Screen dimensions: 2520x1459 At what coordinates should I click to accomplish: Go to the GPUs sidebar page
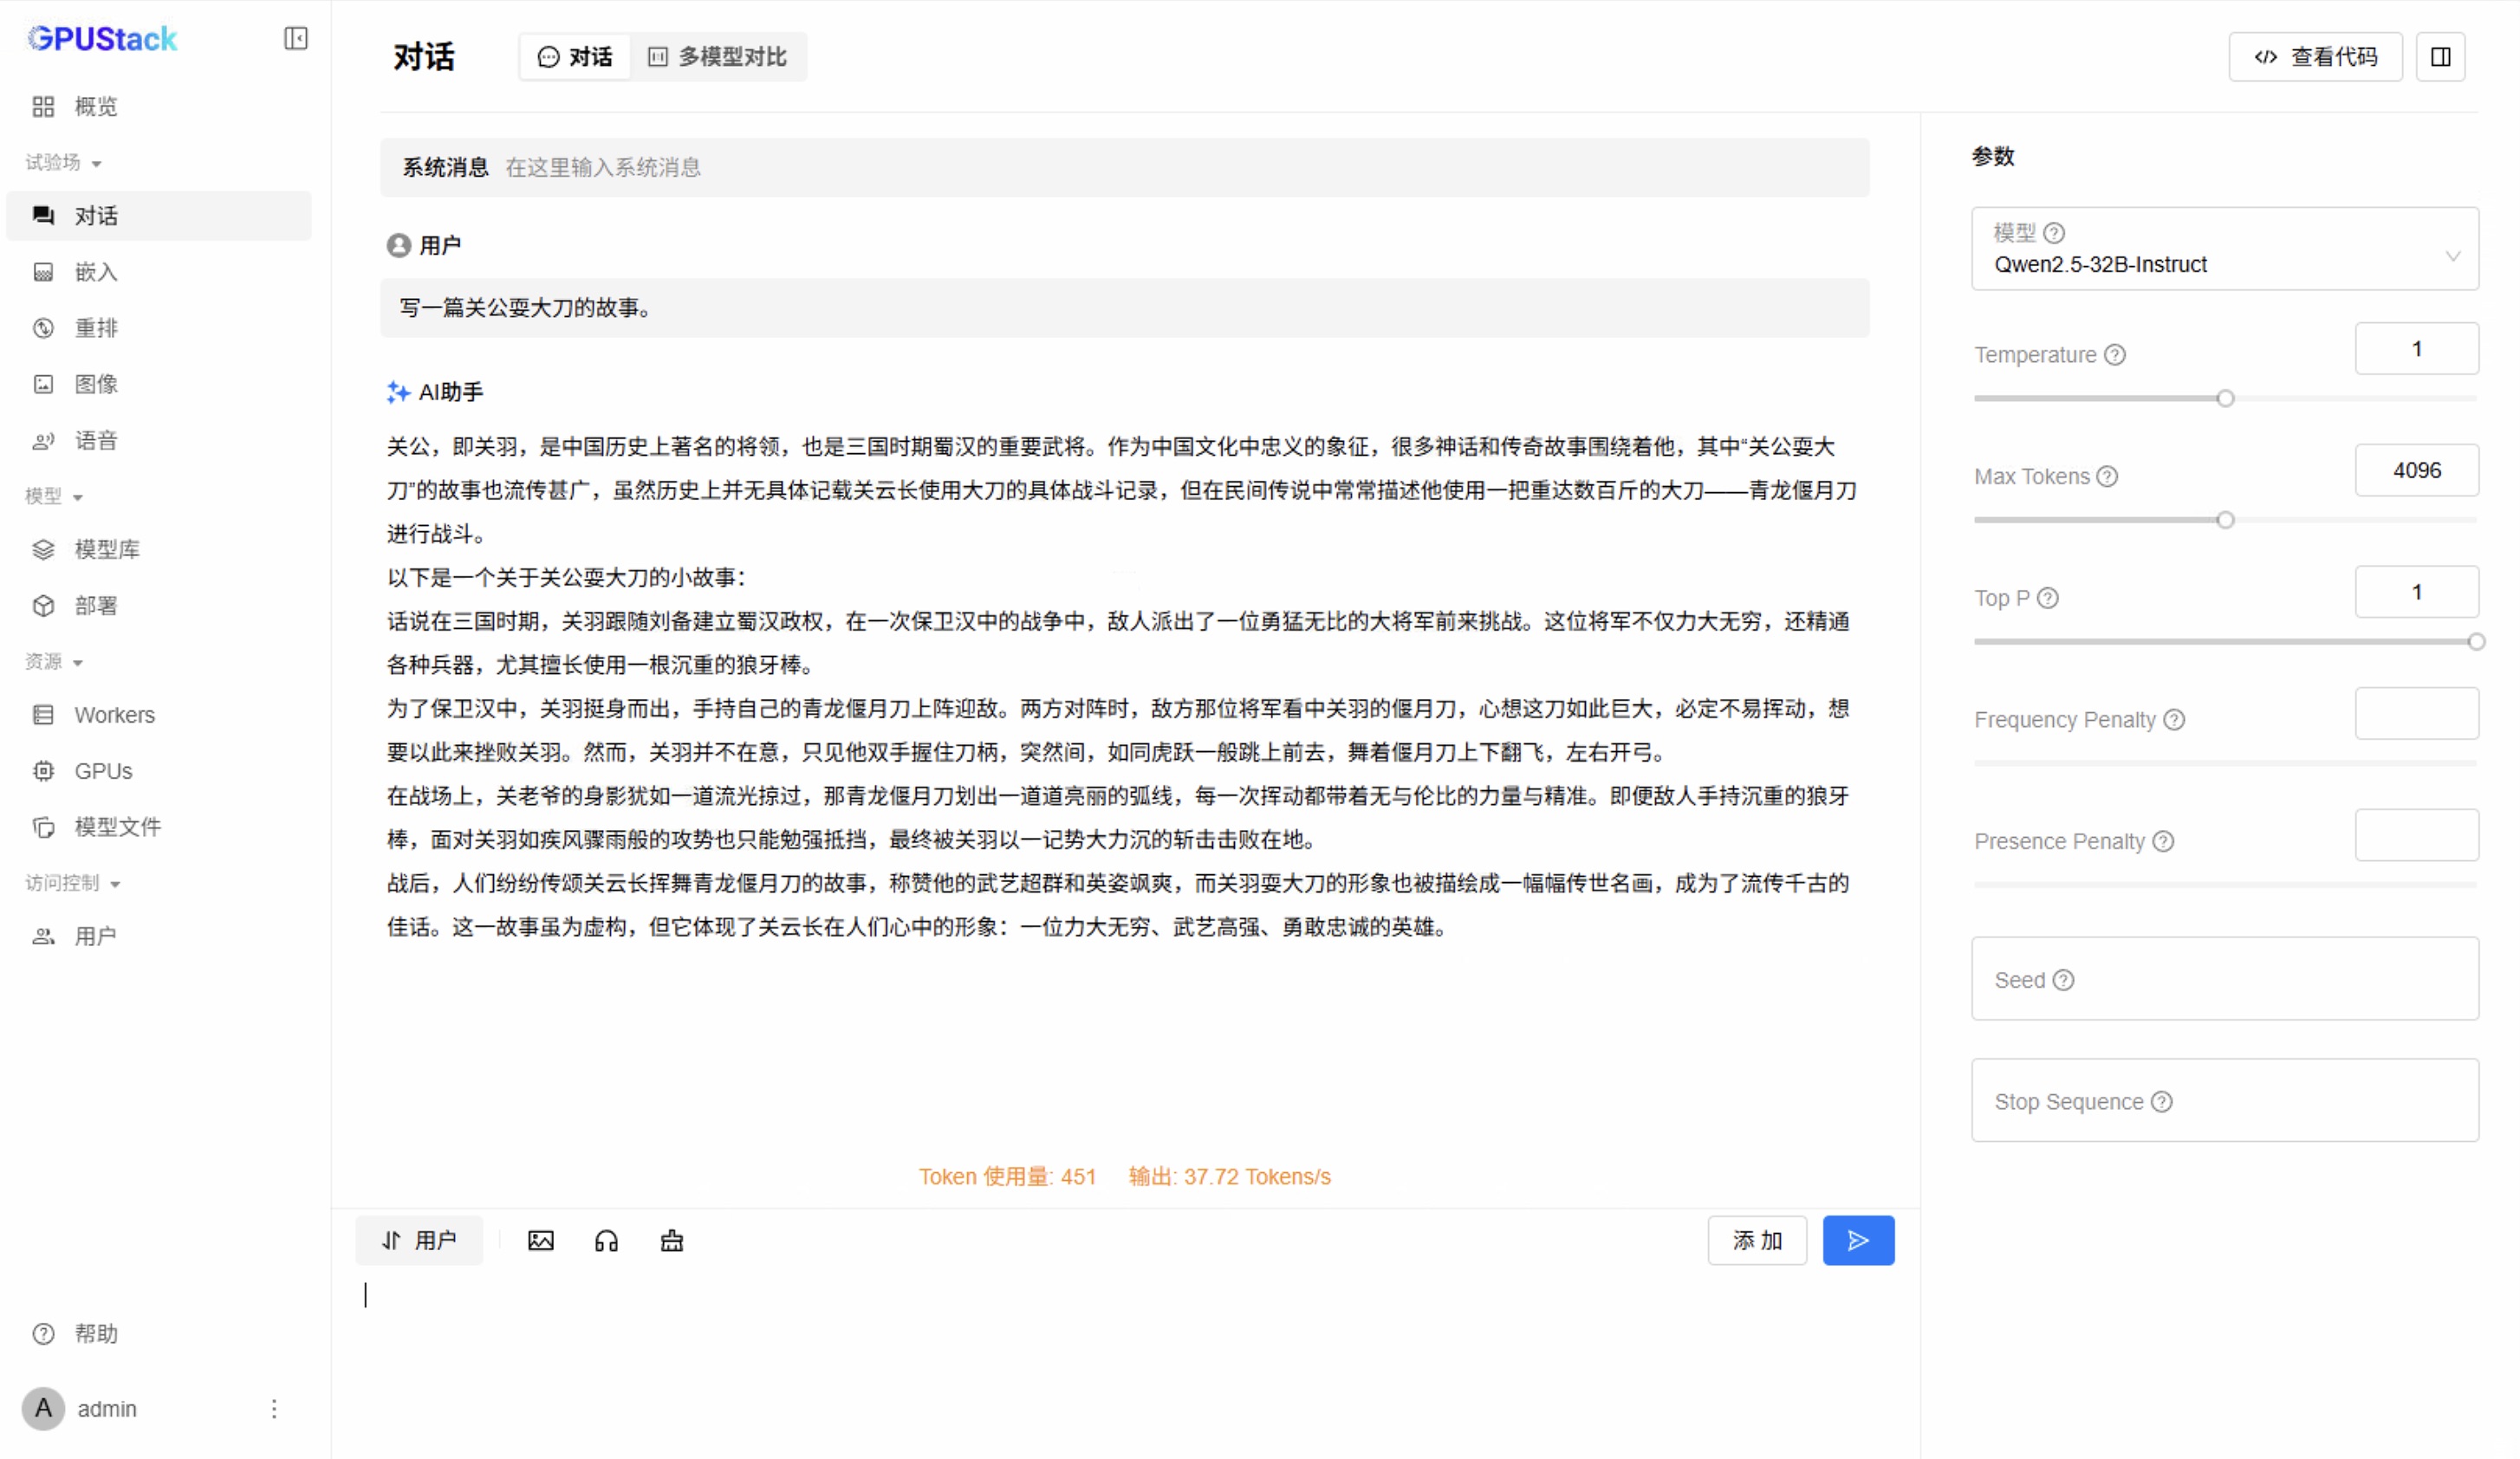(103, 771)
